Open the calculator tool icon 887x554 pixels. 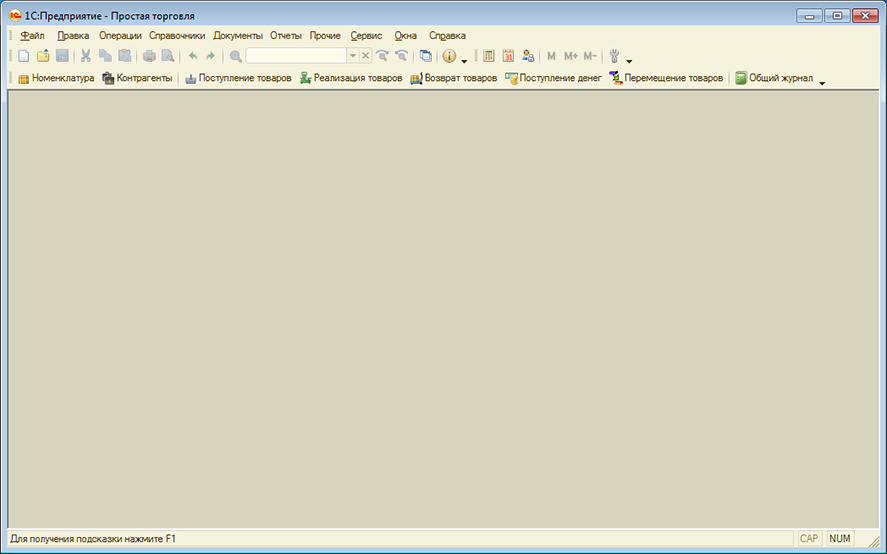(489, 56)
